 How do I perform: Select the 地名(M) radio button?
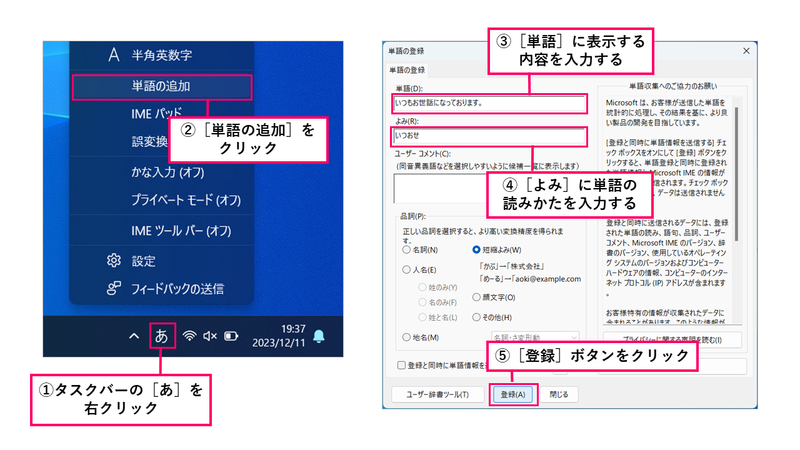pos(406,337)
